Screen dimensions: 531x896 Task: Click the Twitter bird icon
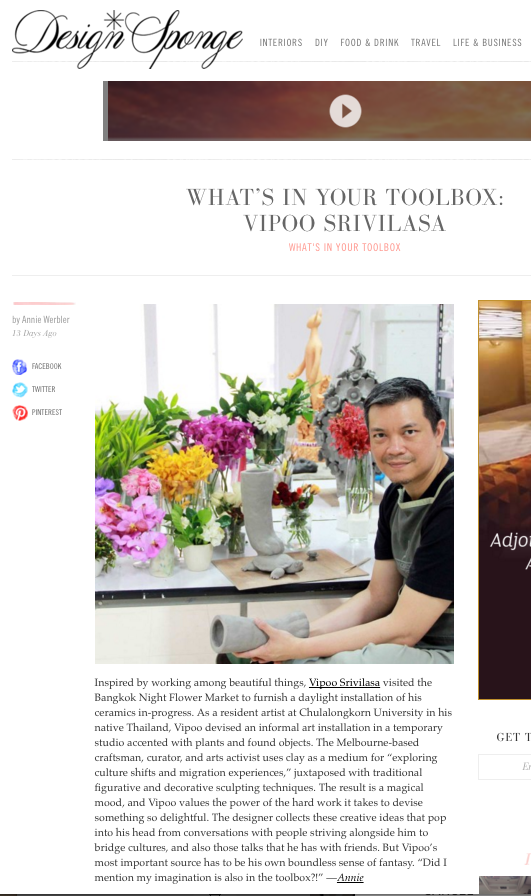click(19, 390)
